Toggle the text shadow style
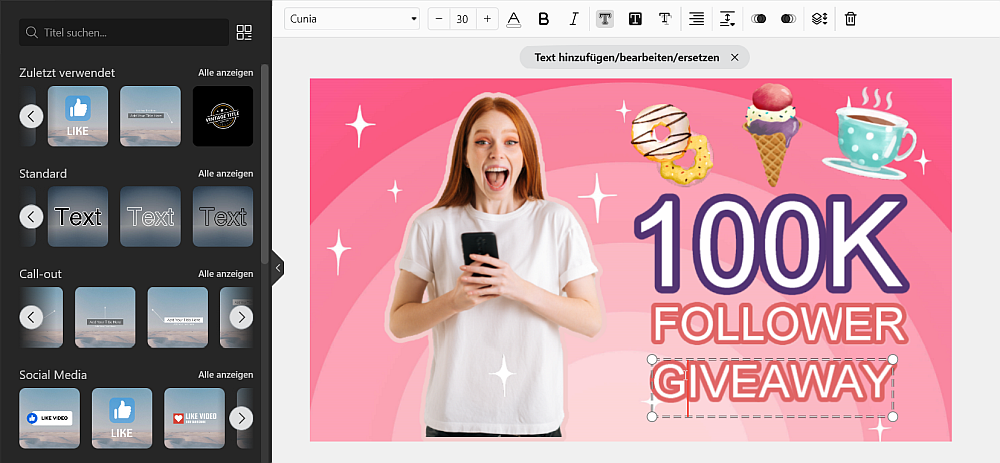 (x=665, y=19)
